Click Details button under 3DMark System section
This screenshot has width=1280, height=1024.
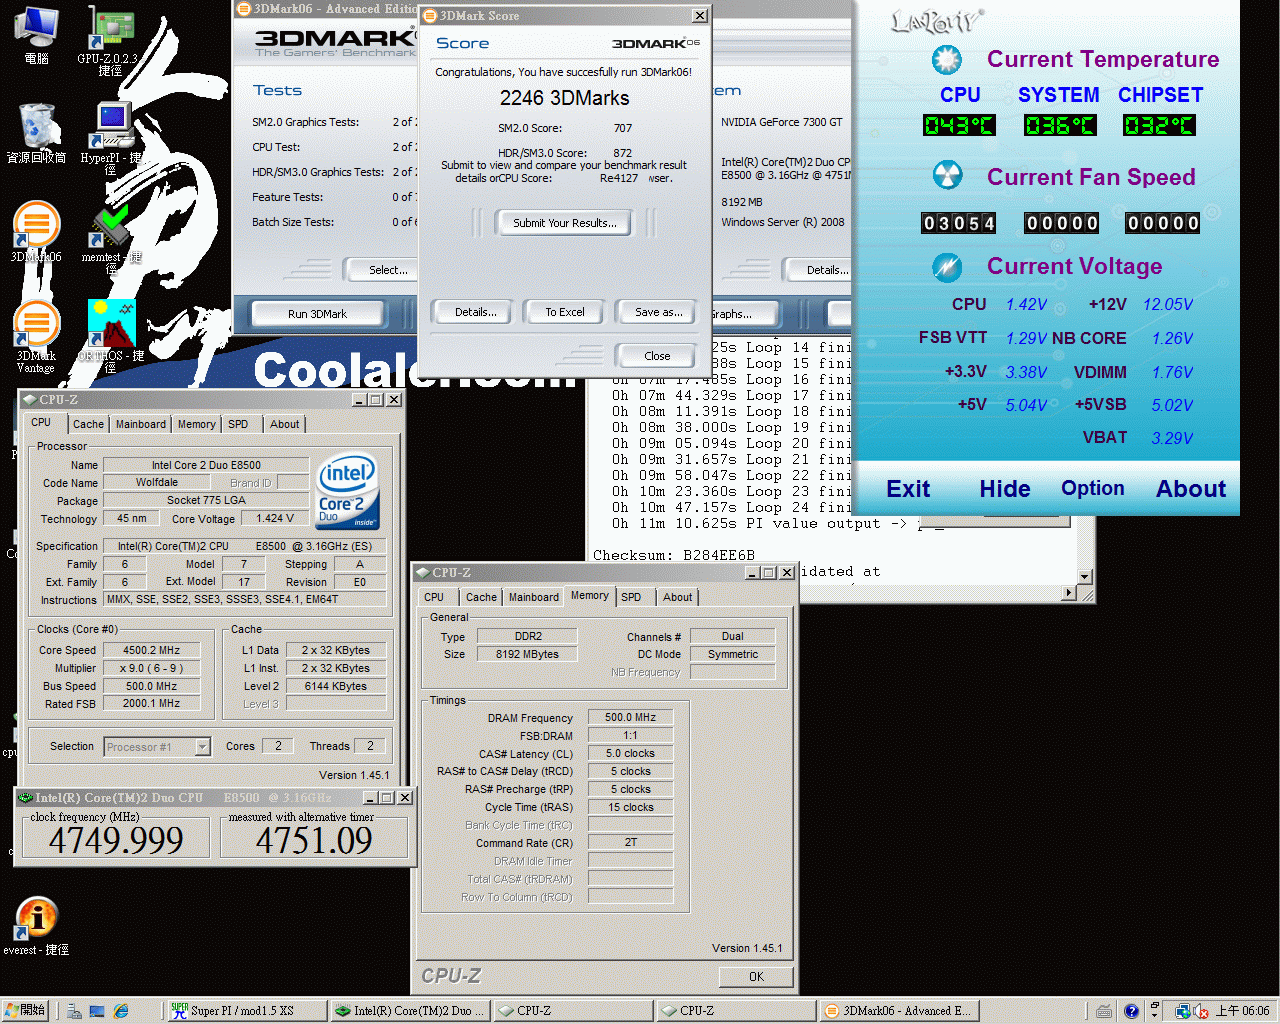point(818,270)
